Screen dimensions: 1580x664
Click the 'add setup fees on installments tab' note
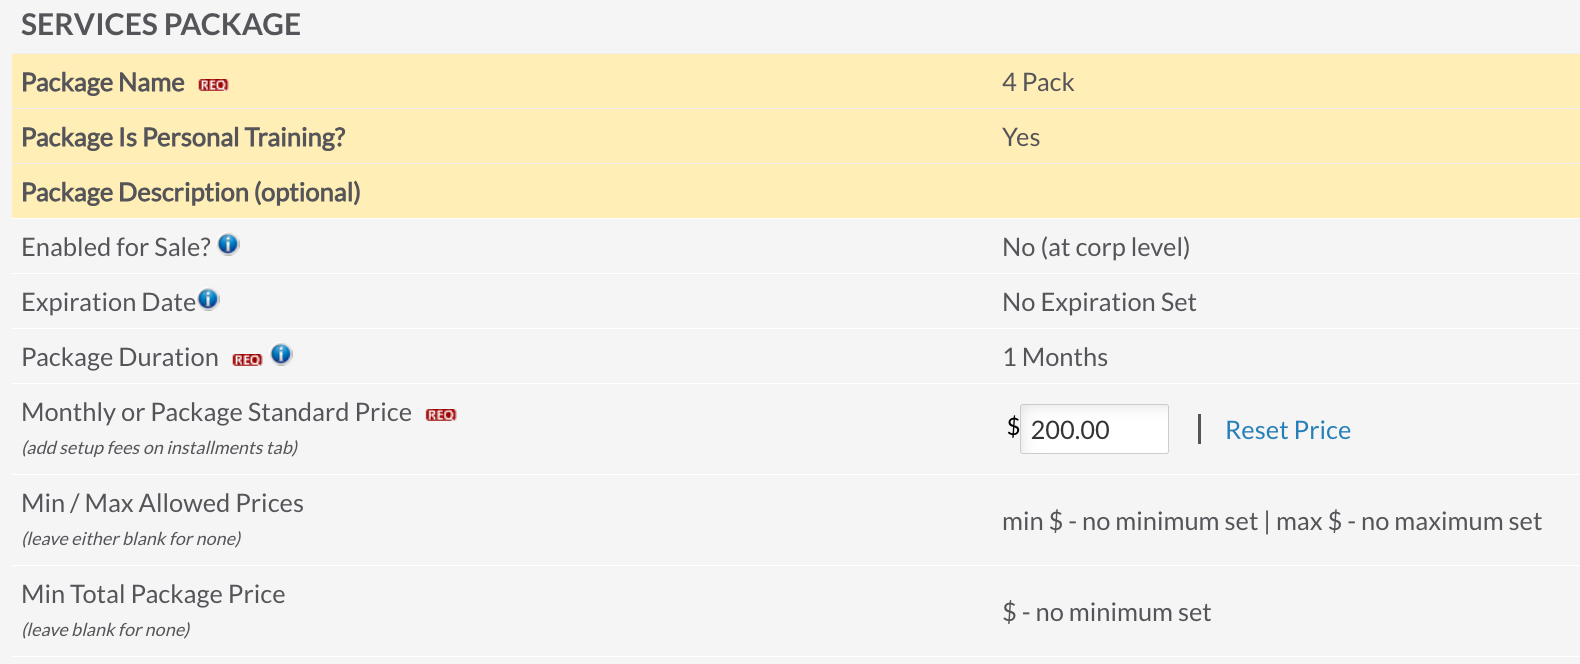pos(160,448)
